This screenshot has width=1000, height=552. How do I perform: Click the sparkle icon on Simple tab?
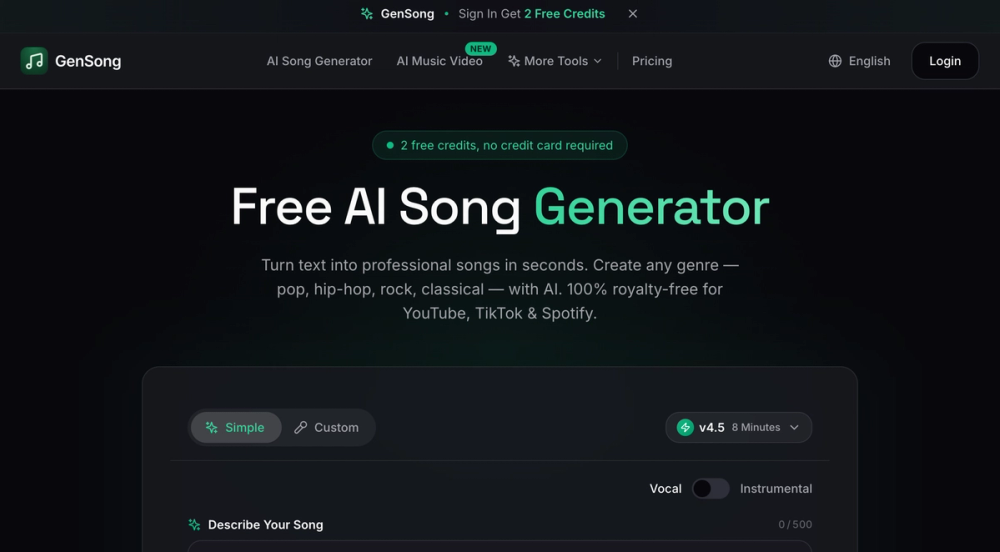click(211, 428)
